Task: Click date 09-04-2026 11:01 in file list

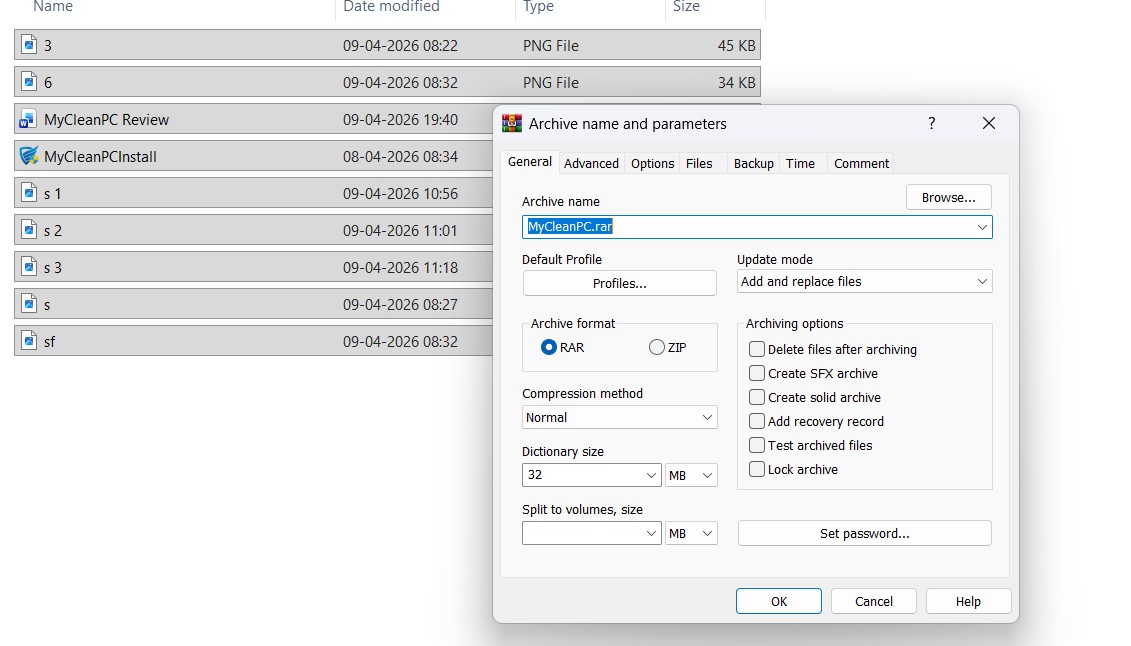Action: click(x=400, y=231)
